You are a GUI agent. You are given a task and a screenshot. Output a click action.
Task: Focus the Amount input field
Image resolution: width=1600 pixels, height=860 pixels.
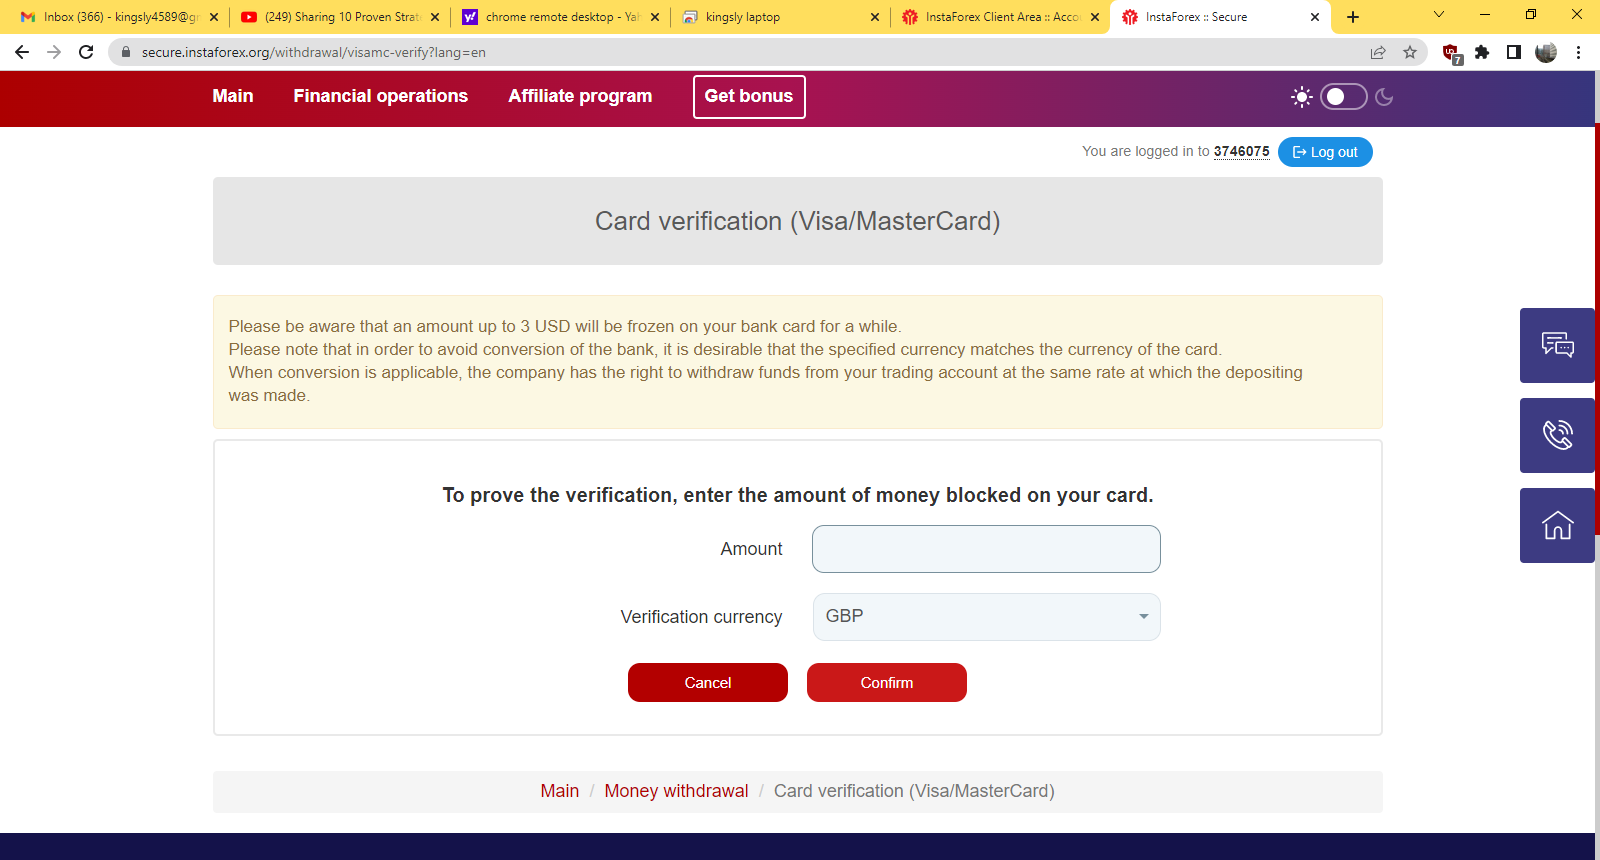click(986, 549)
